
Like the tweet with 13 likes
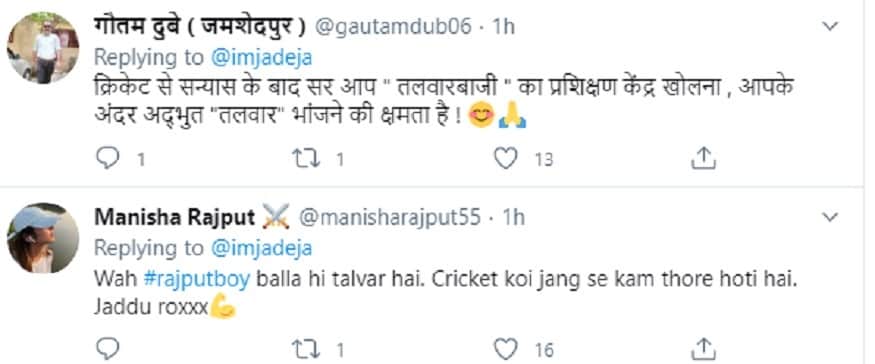click(506, 159)
